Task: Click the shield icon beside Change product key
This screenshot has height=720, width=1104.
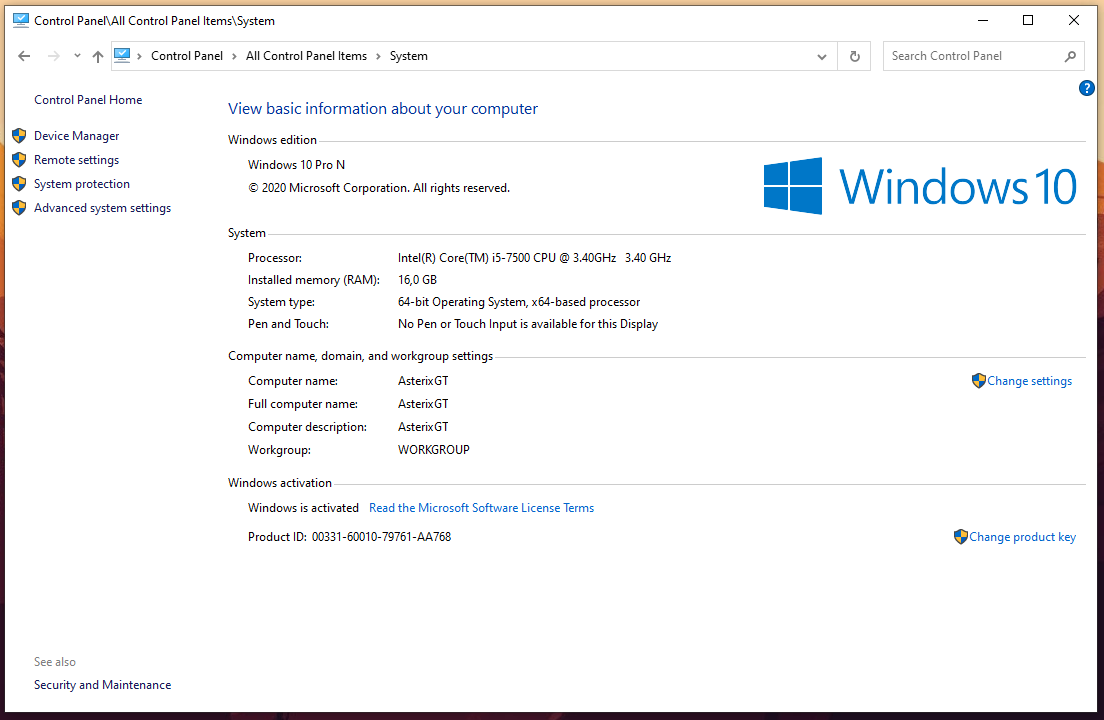Action: [x=961, y=537]
